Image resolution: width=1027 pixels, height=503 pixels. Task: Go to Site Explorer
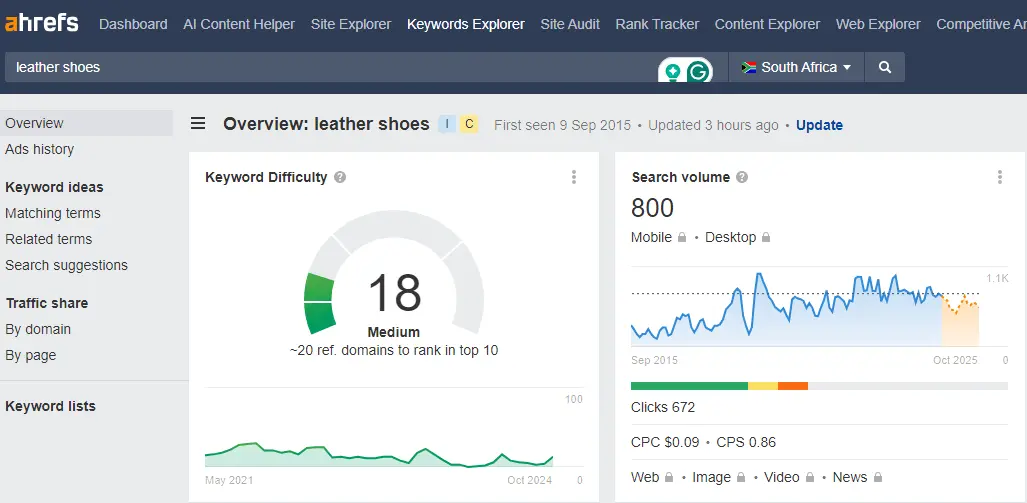click(x=351, y=24)
